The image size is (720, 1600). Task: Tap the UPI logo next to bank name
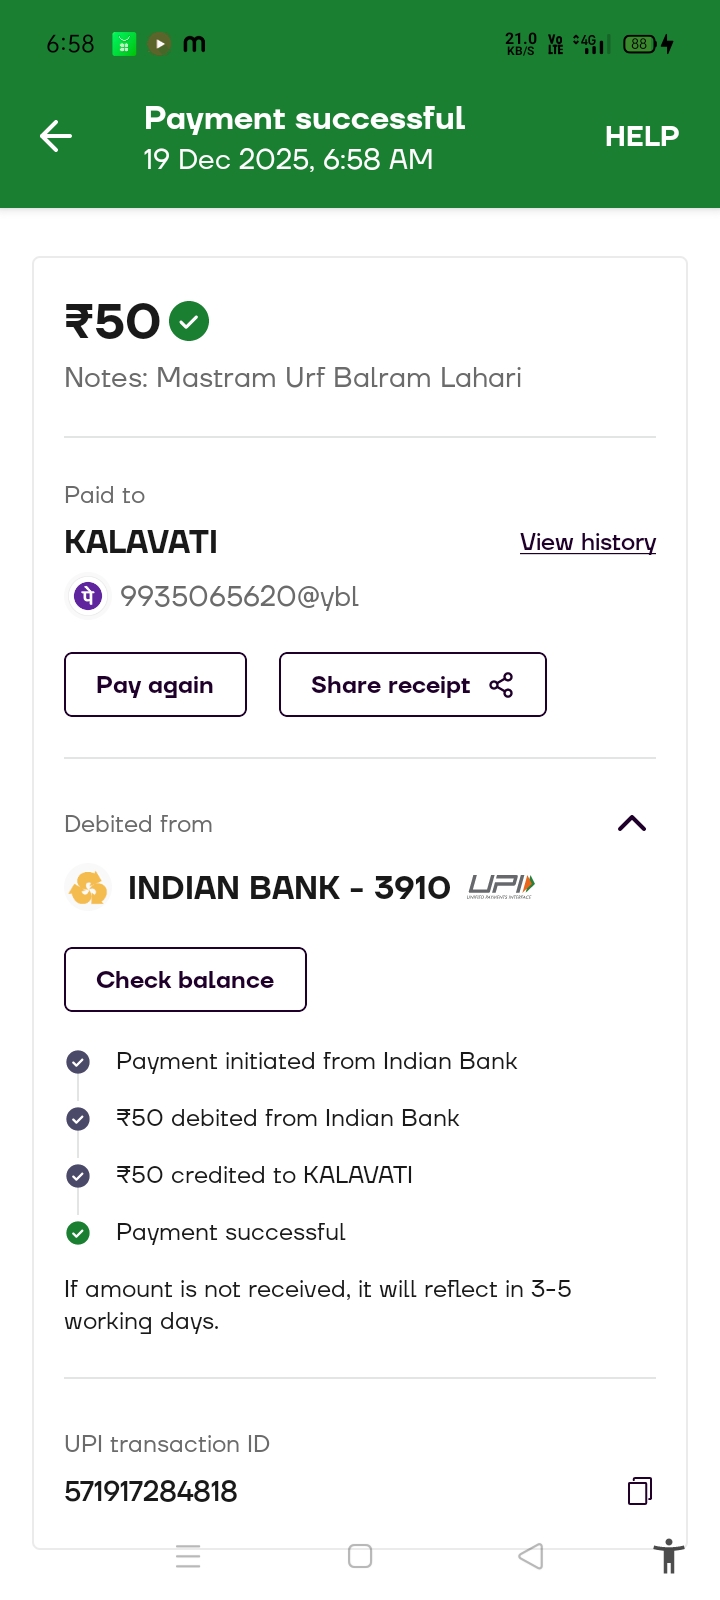[501, 886]
